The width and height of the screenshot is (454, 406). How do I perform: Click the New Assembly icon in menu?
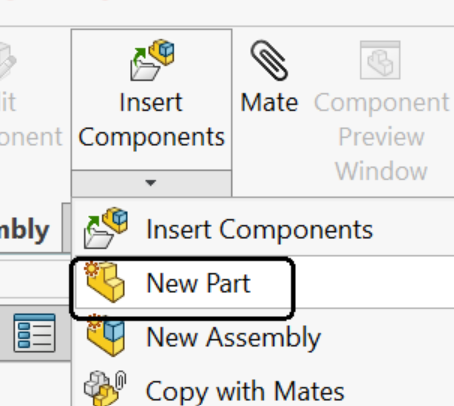click(x=105, y=335)
